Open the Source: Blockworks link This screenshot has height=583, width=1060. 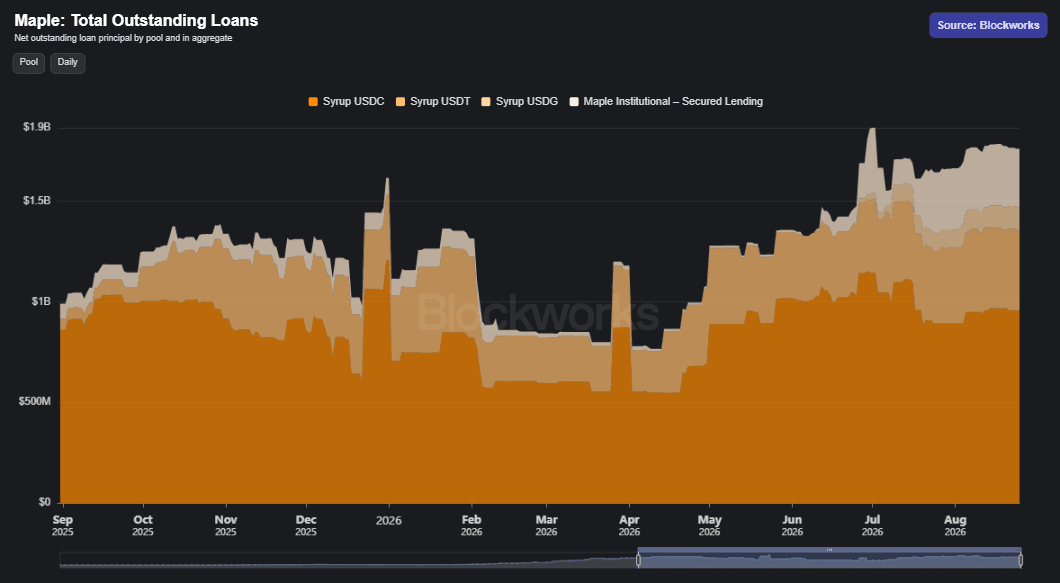click(988, 25)
